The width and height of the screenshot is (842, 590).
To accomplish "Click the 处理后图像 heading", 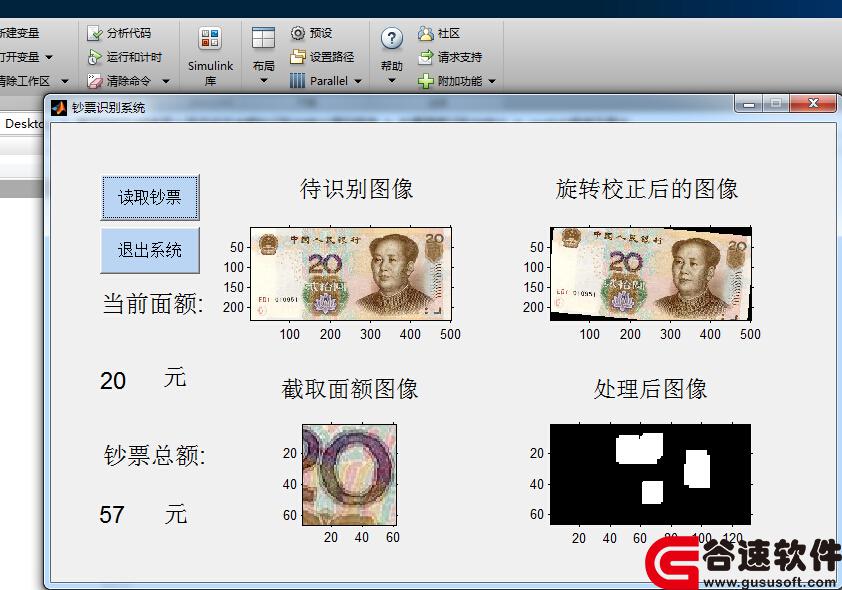I will [650, 389].
